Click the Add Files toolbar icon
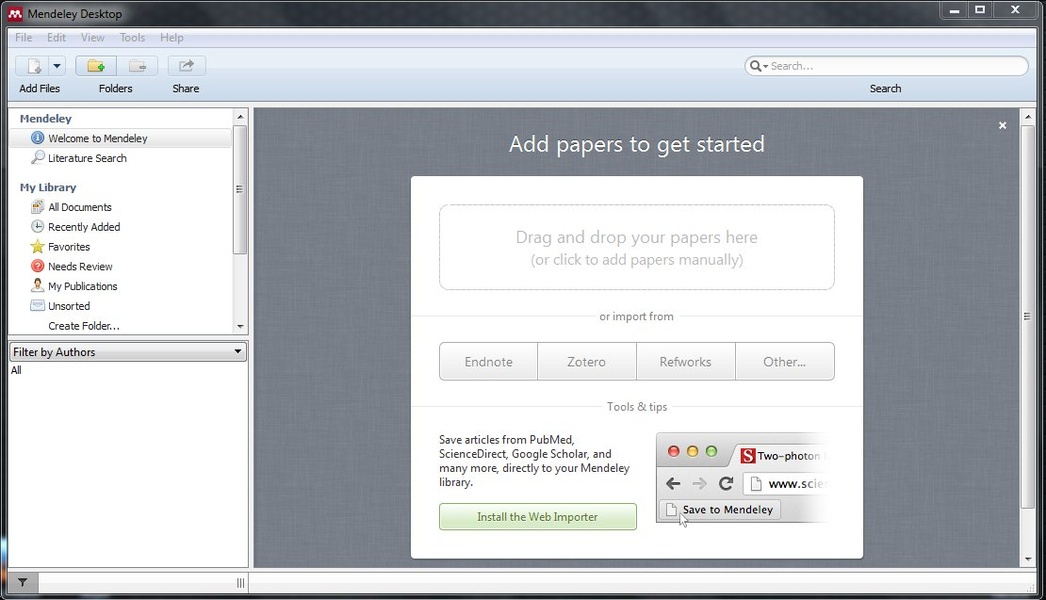Viewport: 1046px width, 600px height. pos(34,66)
